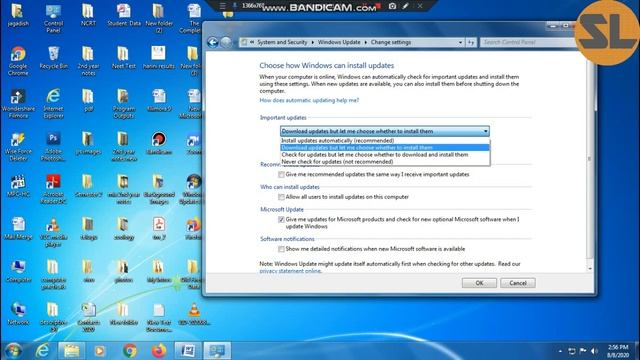This screenshot has width=640, height=360.
Task: Click Cancel in Change settings window
Action: click(x=518, y=283)
